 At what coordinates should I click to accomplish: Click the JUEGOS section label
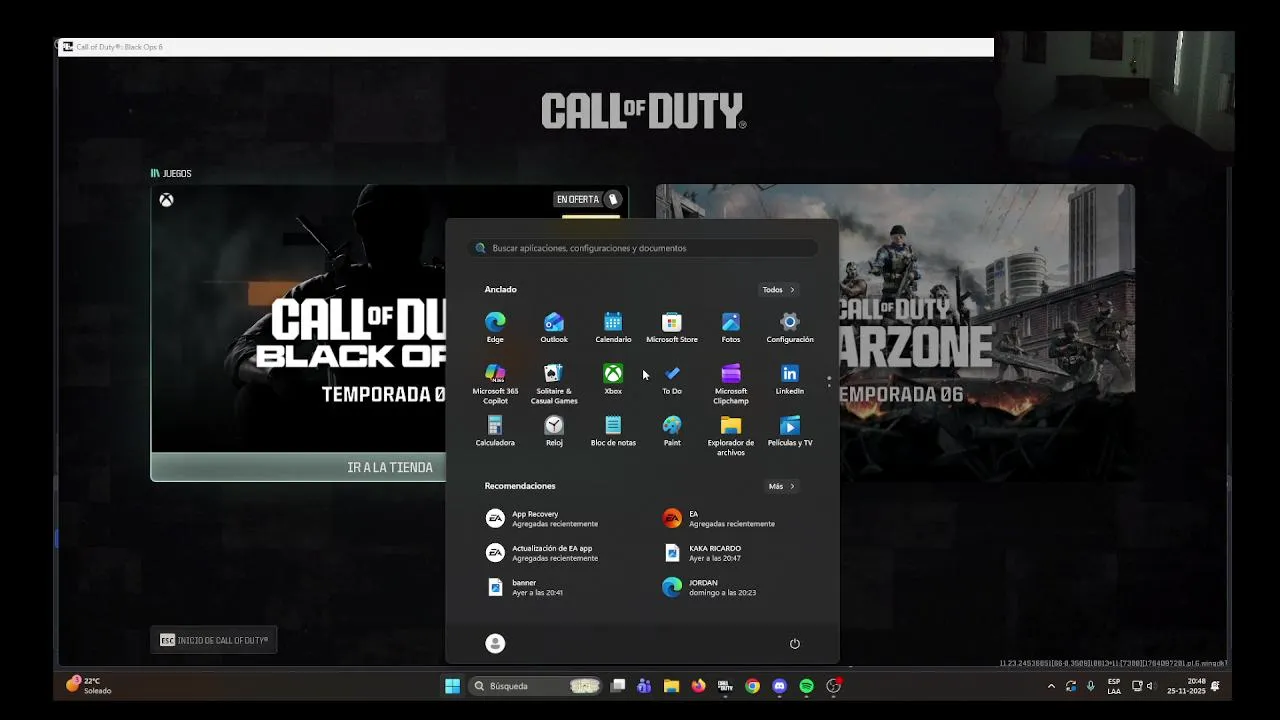click(x=171, y=173)
